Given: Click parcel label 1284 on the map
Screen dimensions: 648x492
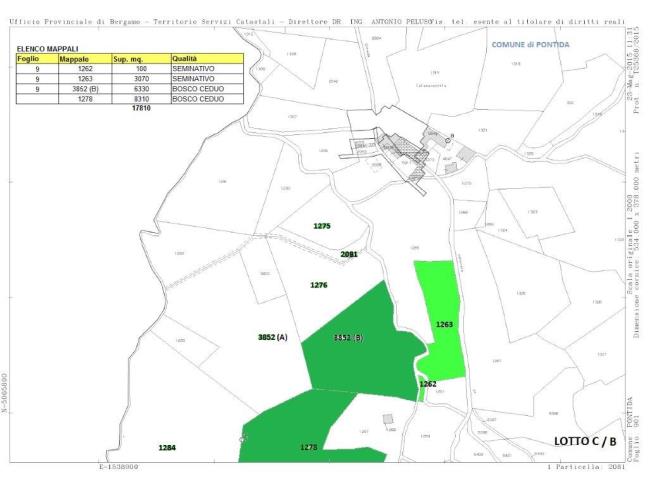Looking at the screenshot, I should click(167, 447).
